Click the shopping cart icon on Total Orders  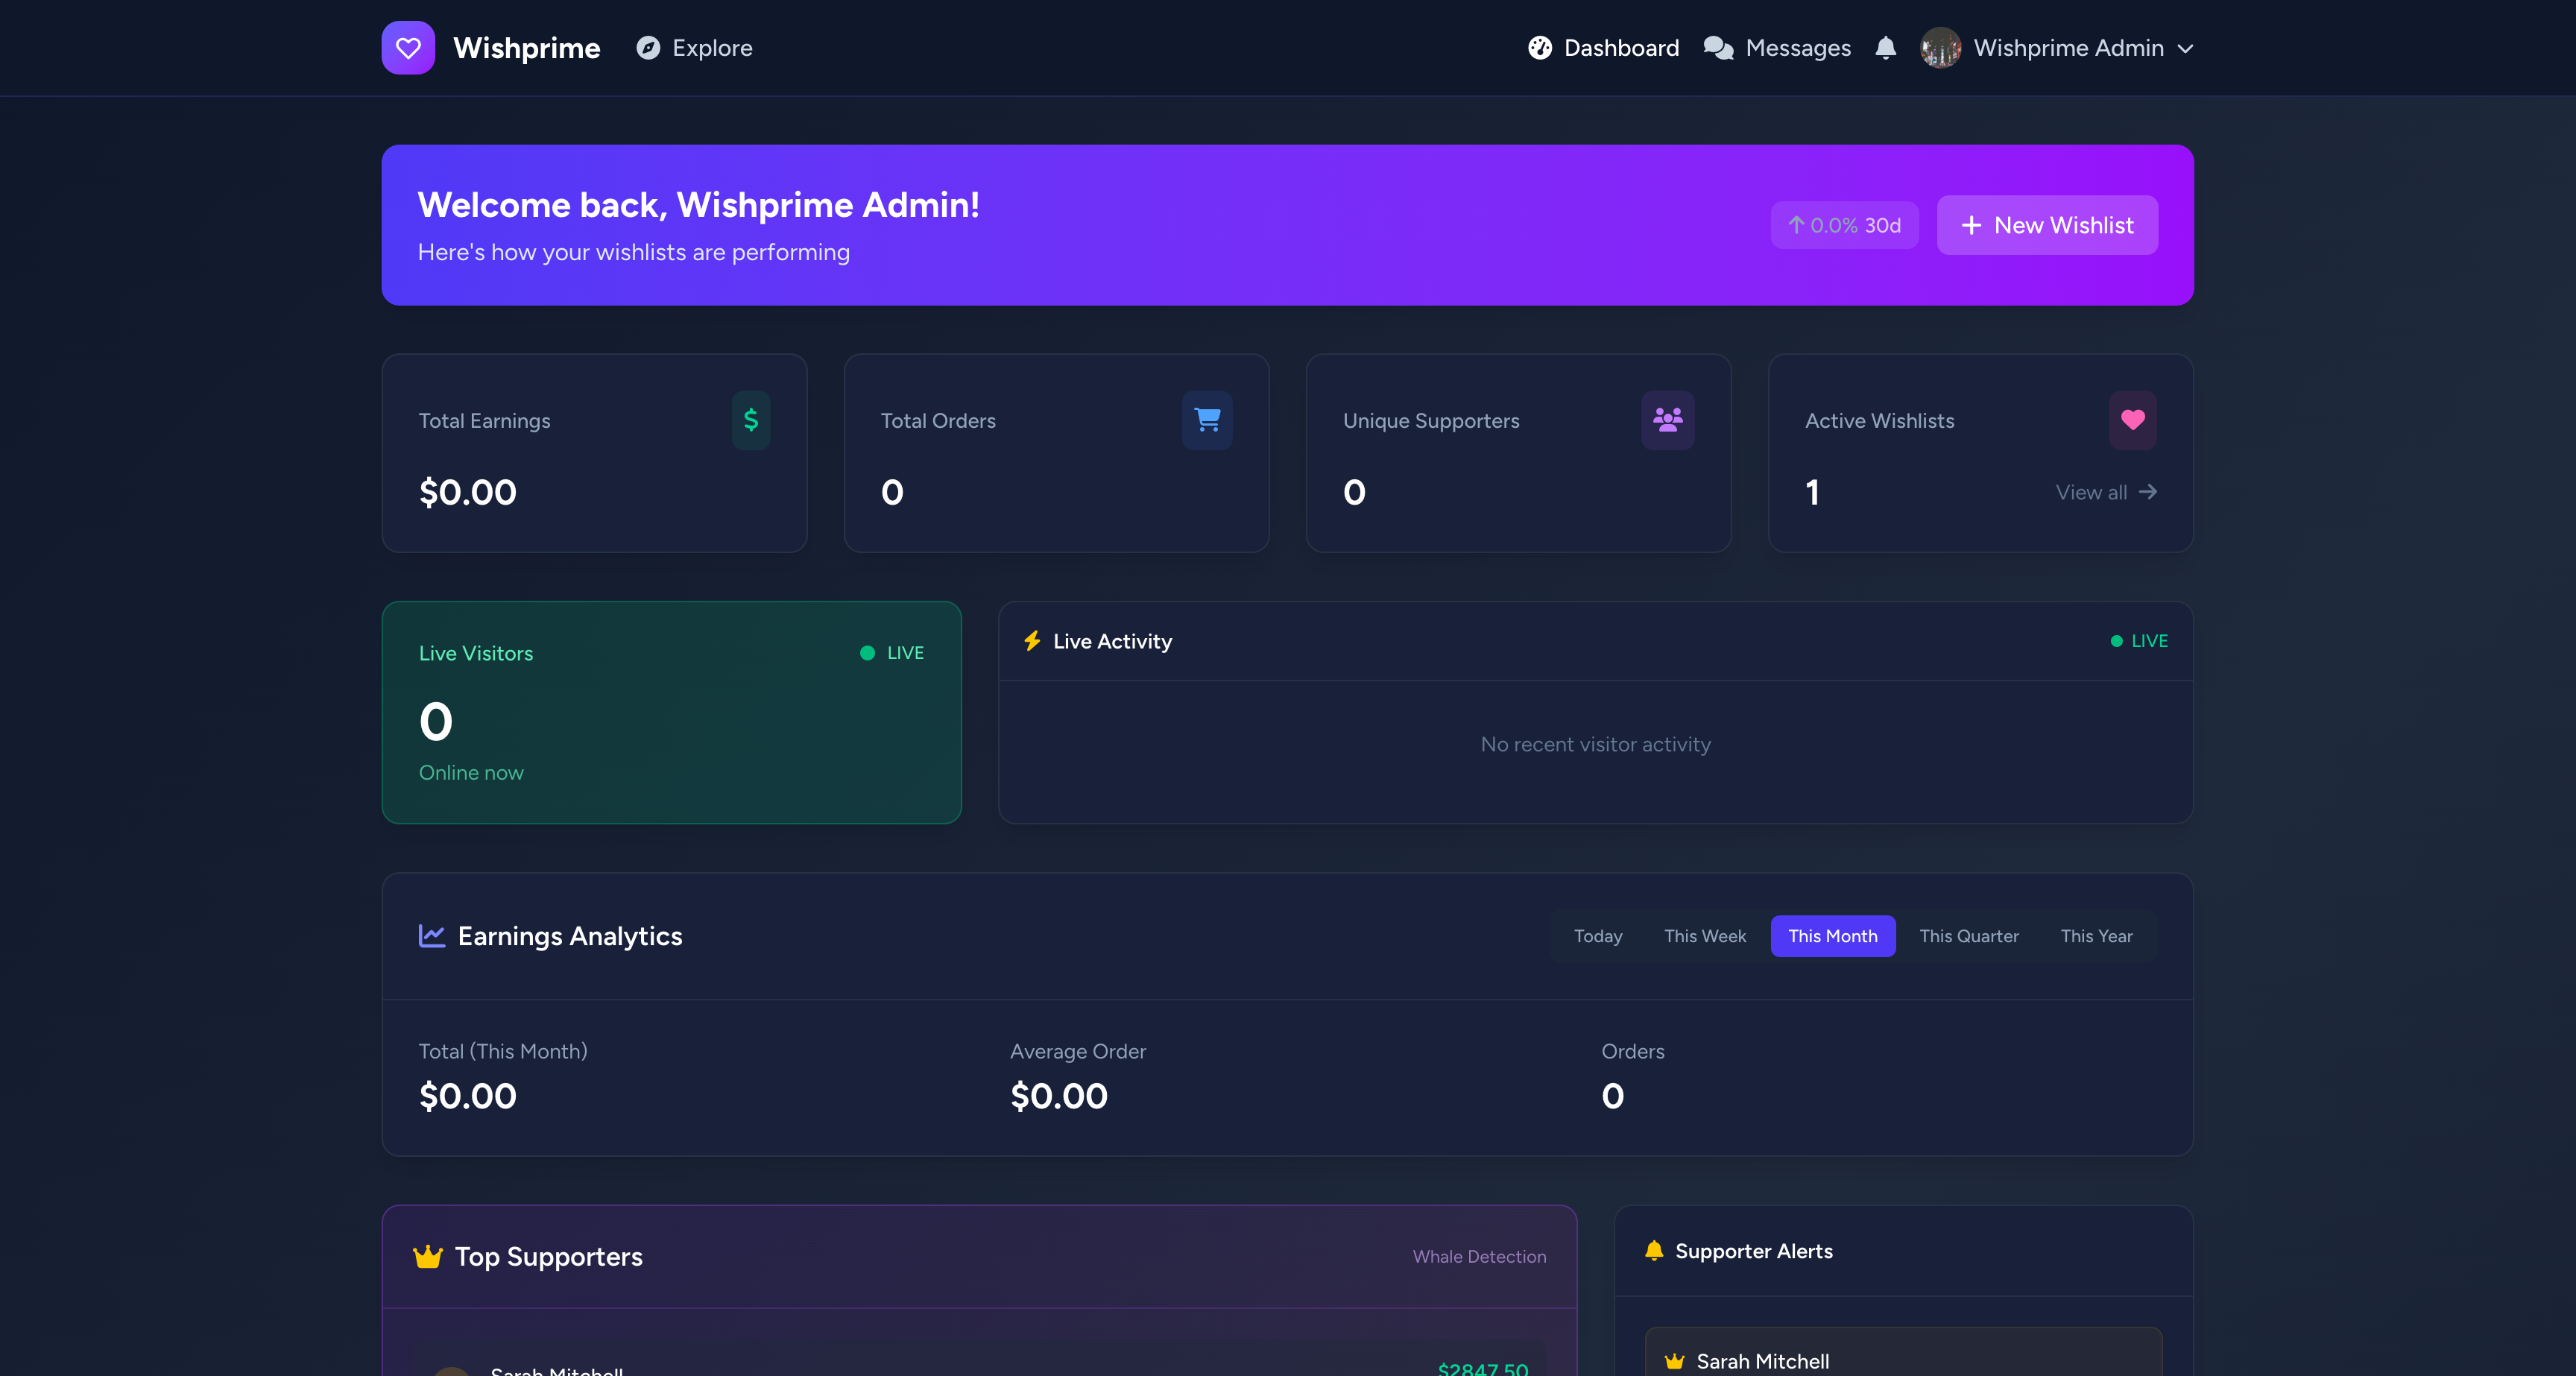[1208, 420]
